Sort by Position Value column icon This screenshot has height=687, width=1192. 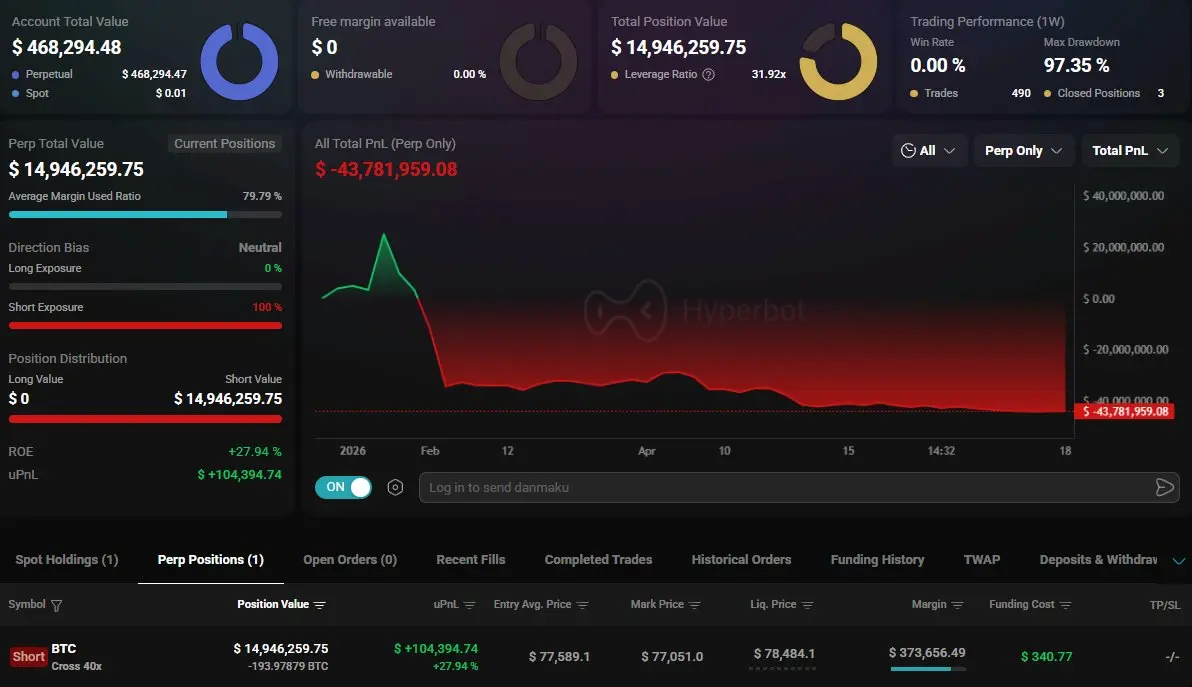coord(319,605)
